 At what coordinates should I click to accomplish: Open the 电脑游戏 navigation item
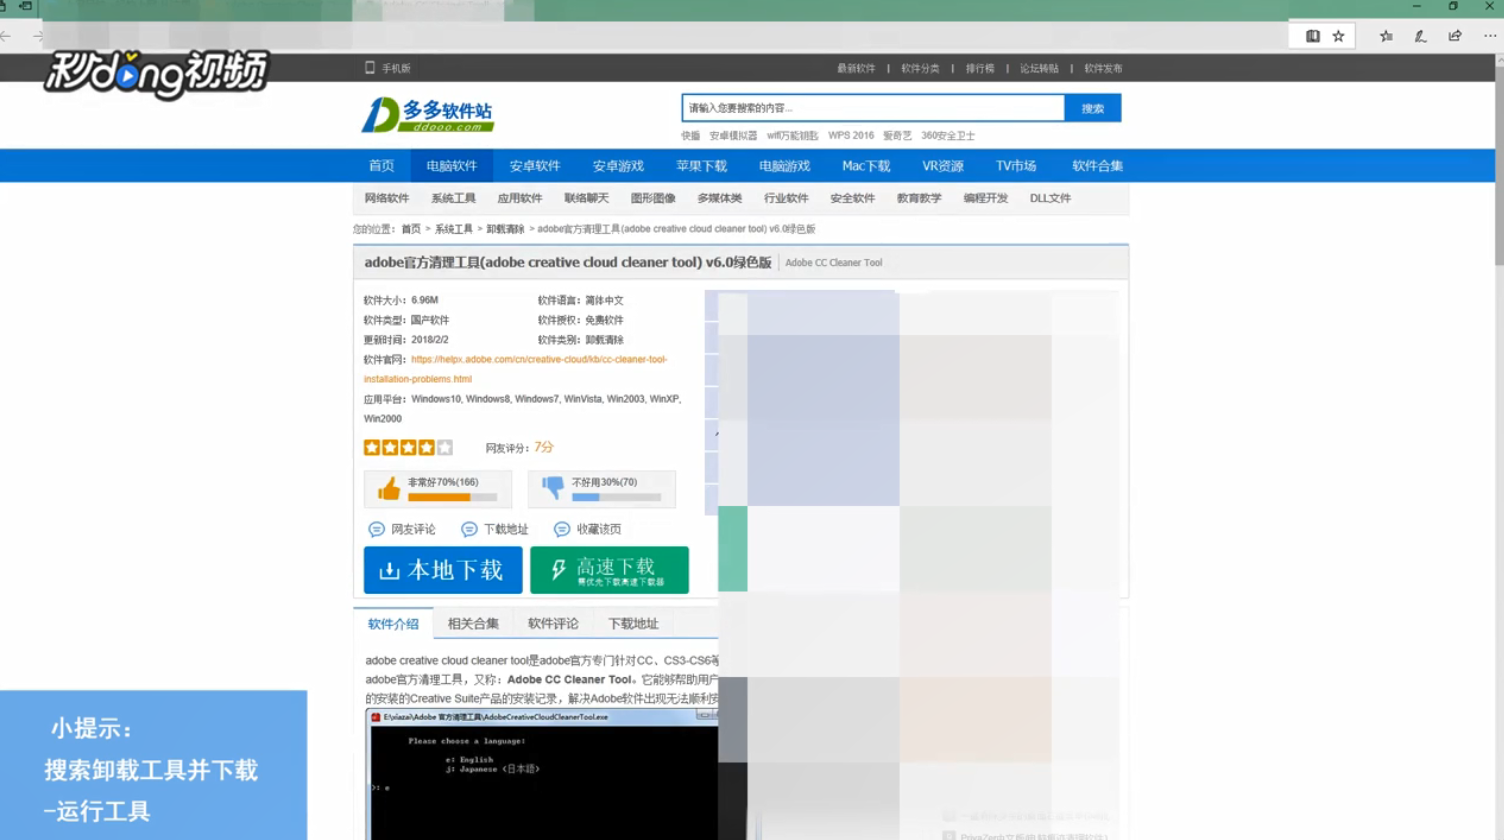[x=784, y=166]
